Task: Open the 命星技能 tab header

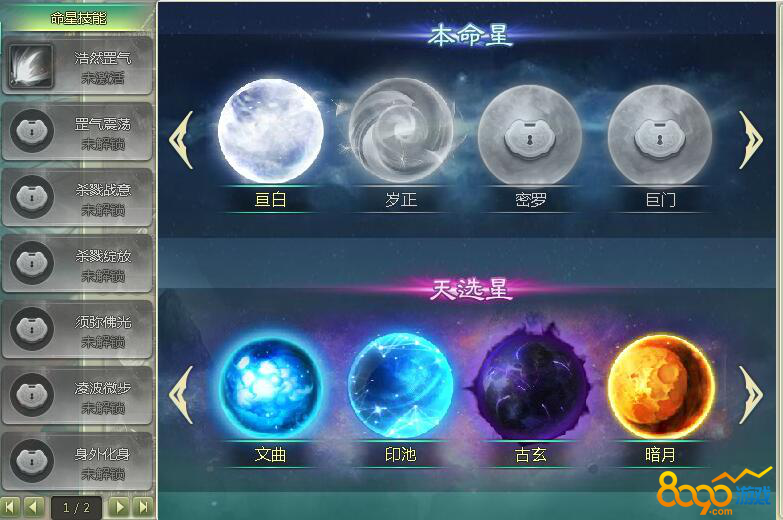Action: click(78, 19)
